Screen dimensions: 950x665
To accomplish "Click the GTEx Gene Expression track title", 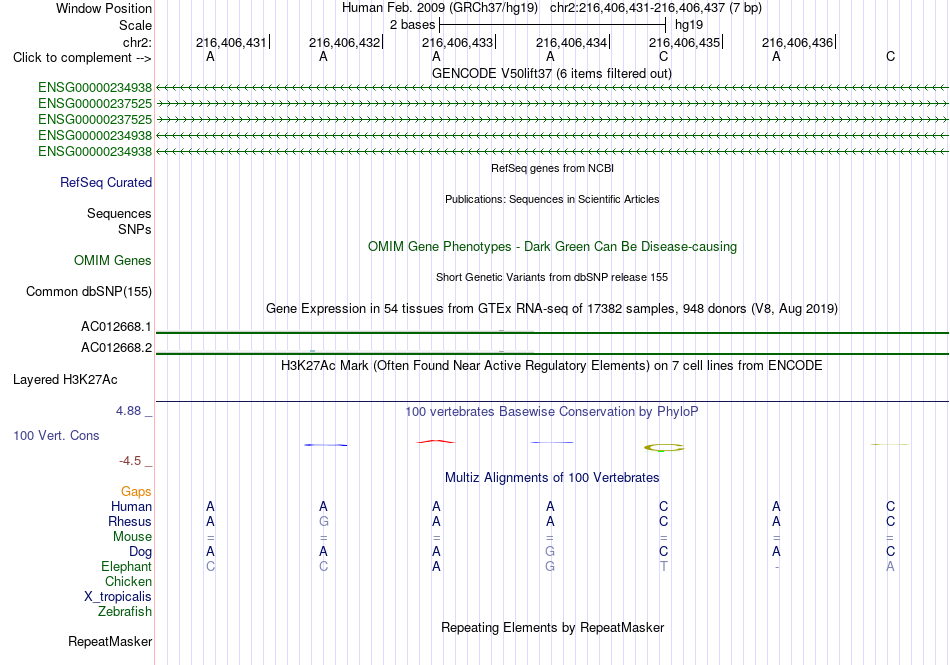I will point(552,308).
